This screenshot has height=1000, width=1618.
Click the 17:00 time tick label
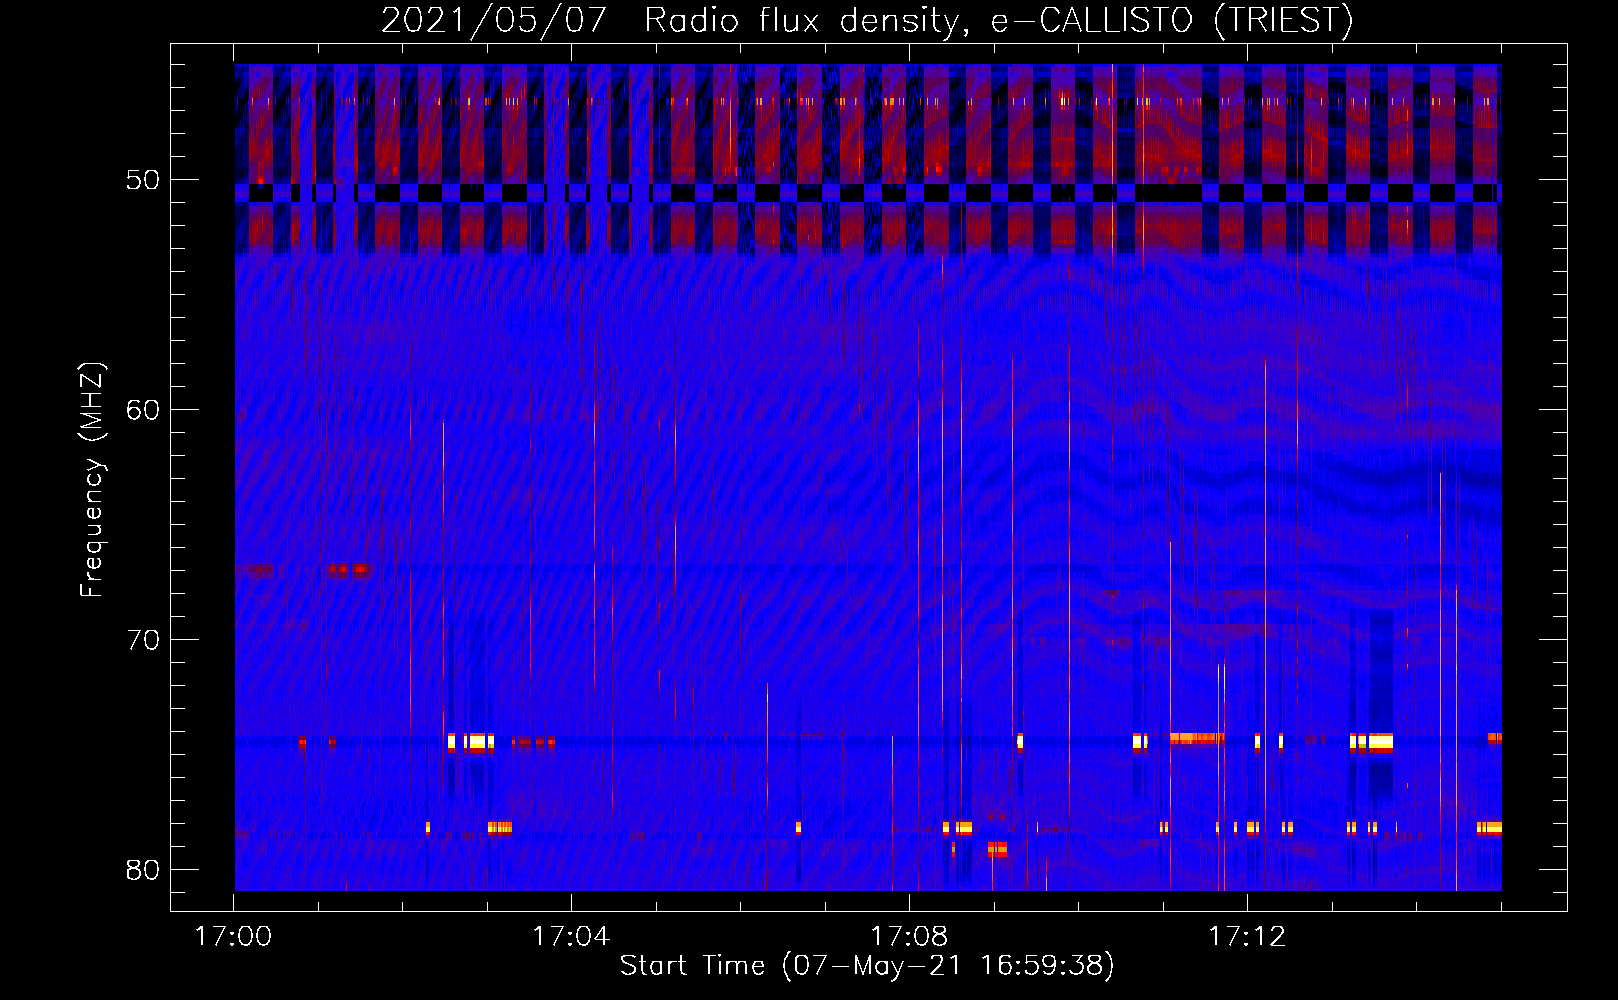click(233, 937)
